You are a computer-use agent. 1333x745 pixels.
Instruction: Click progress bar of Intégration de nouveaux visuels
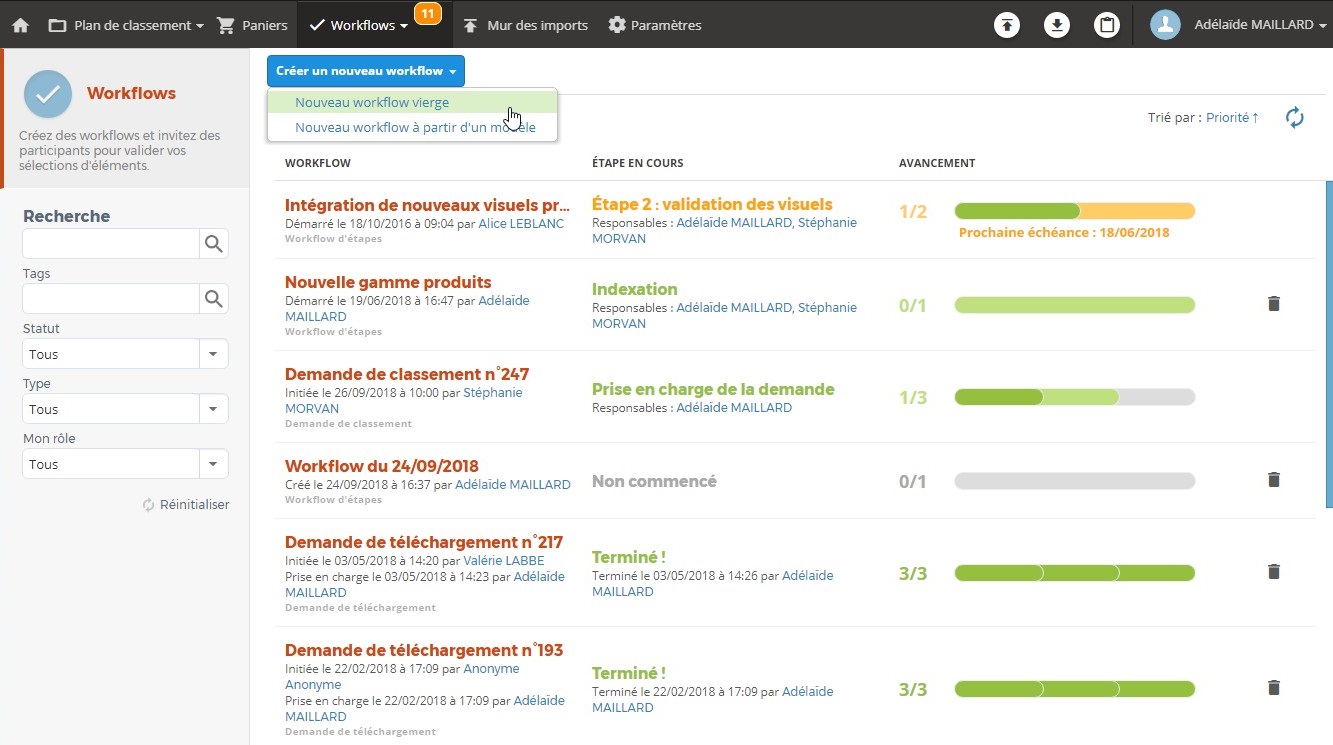pos(1075,211)
